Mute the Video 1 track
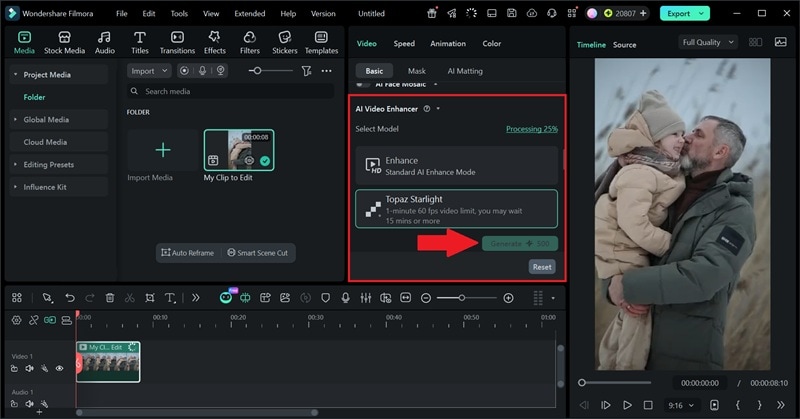 (x=30, y=368)
